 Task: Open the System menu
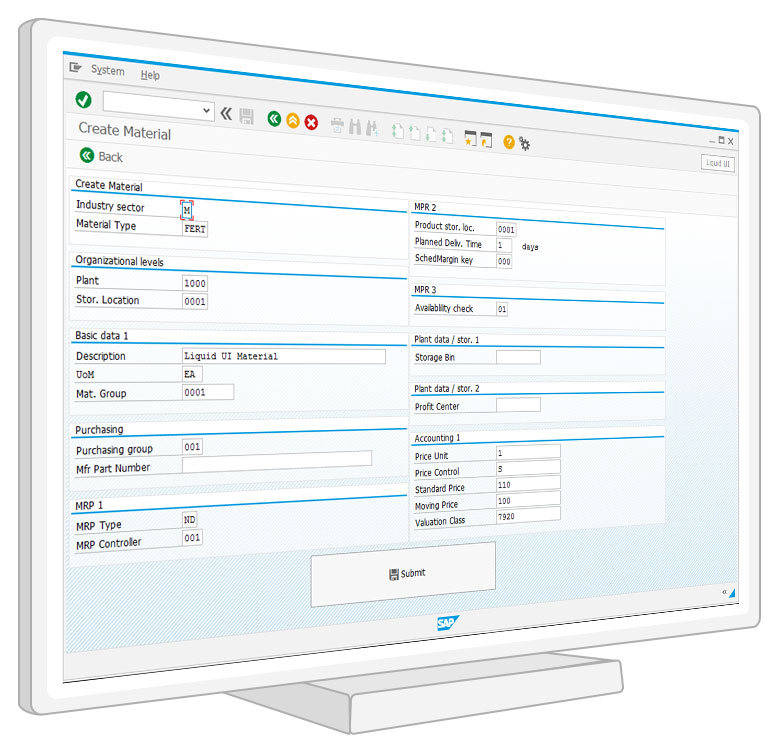[x=108, y=70]
